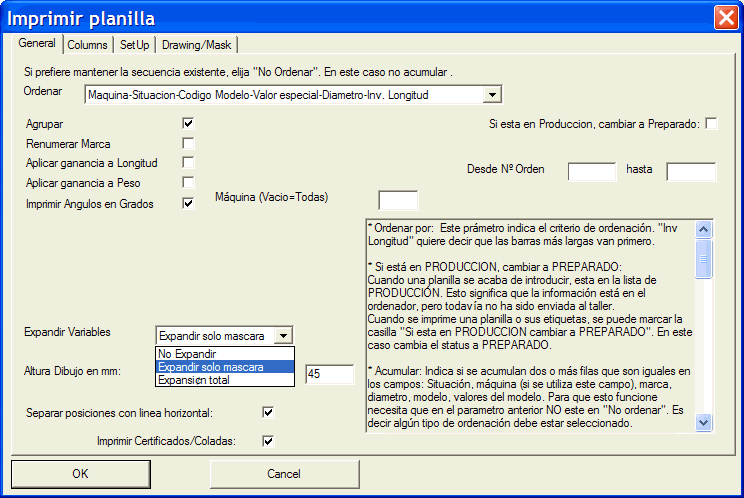The width and height of the screenshot is (744, 498).
Task: Enable the Renumerar Marca checkbox
Action: coord(188,143)
